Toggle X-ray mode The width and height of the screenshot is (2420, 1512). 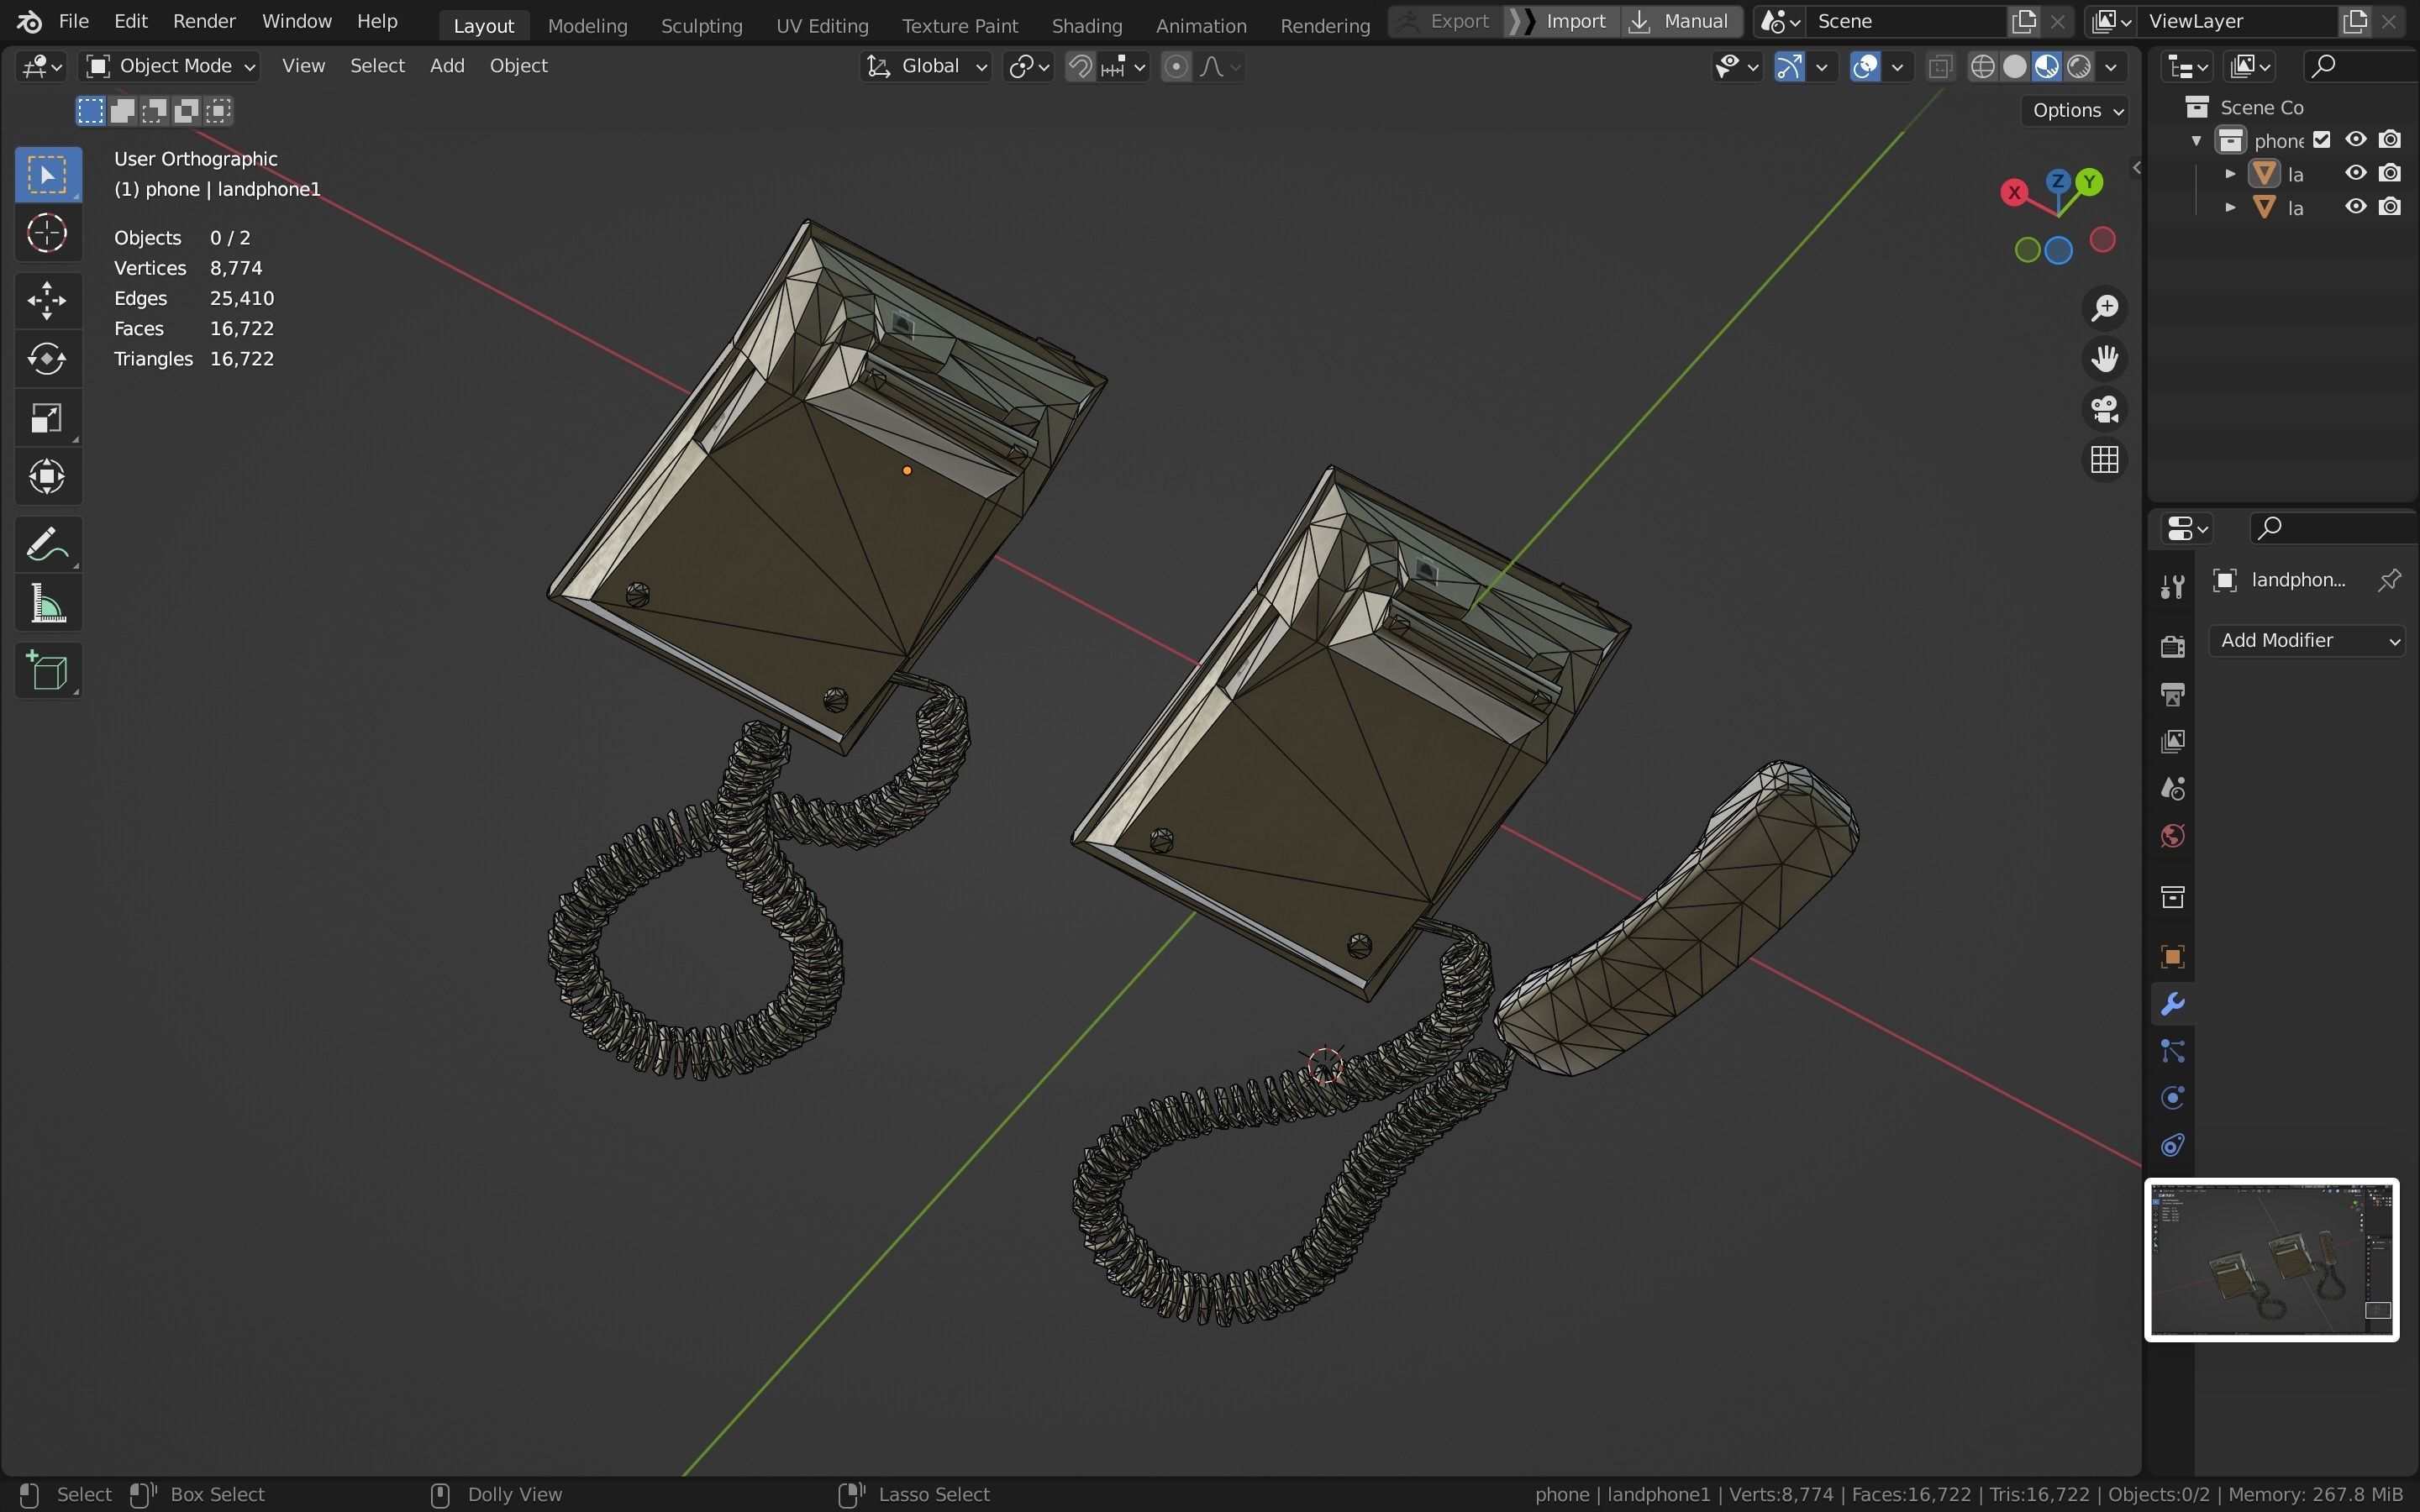(x=1941, y=67)
